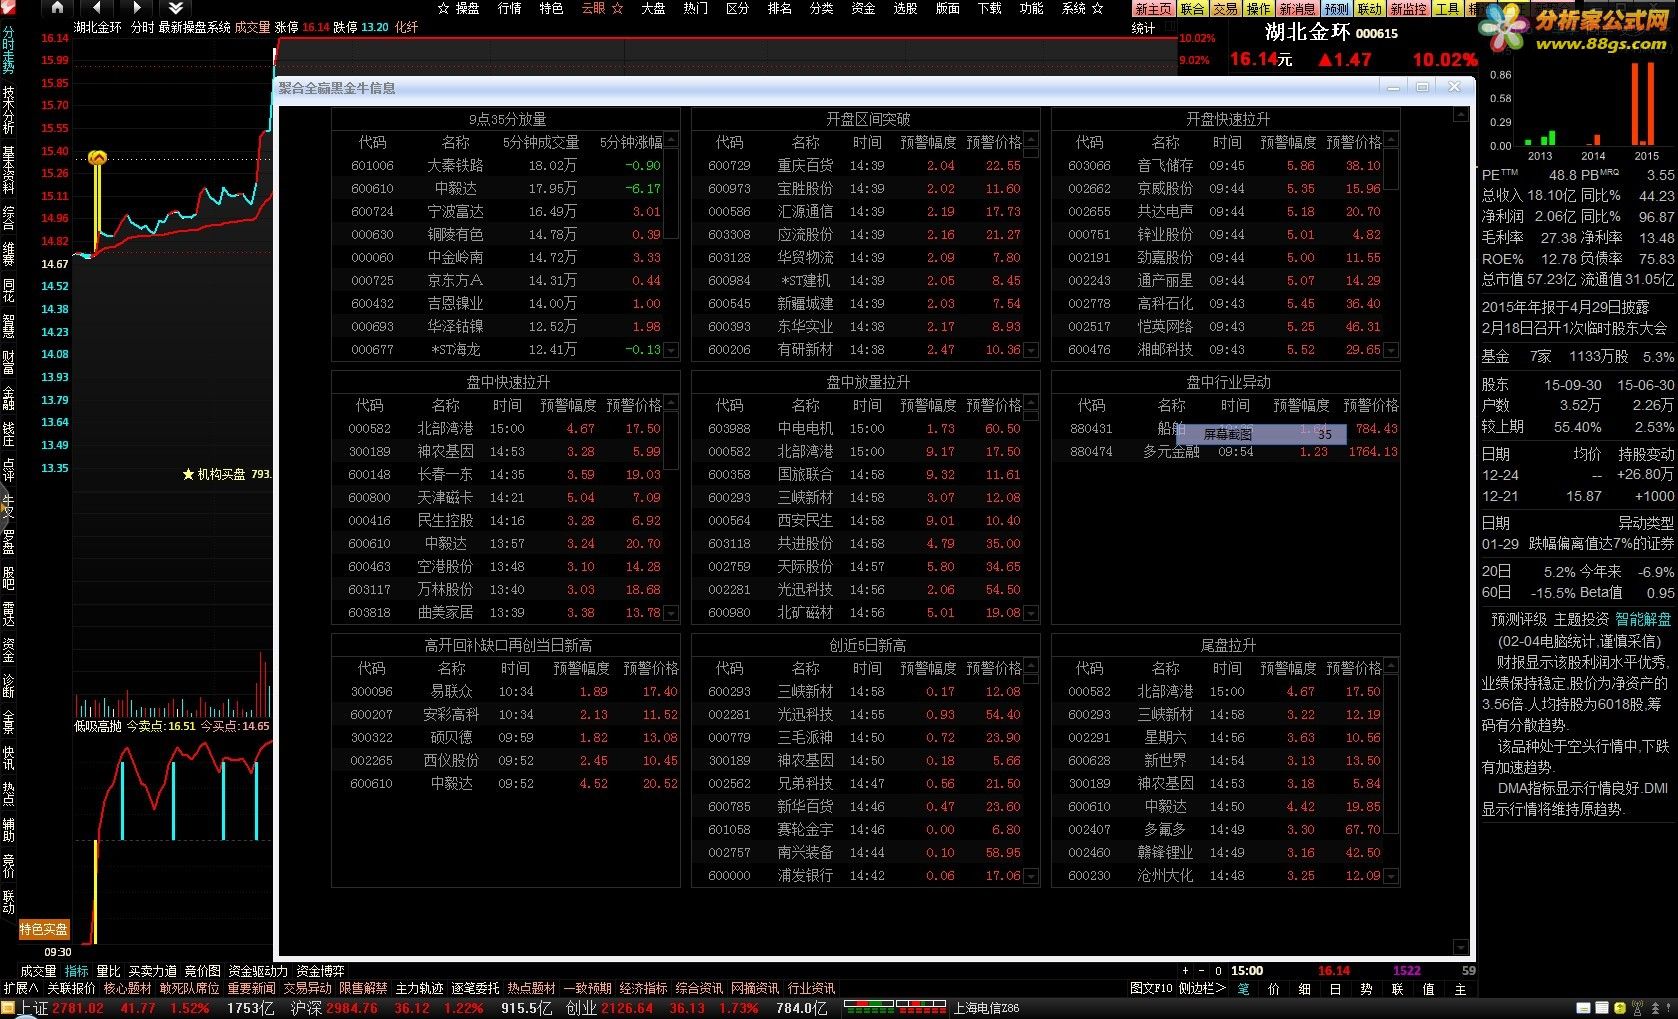
Task: Open the 工具 tab
Action: (1447, 9)
